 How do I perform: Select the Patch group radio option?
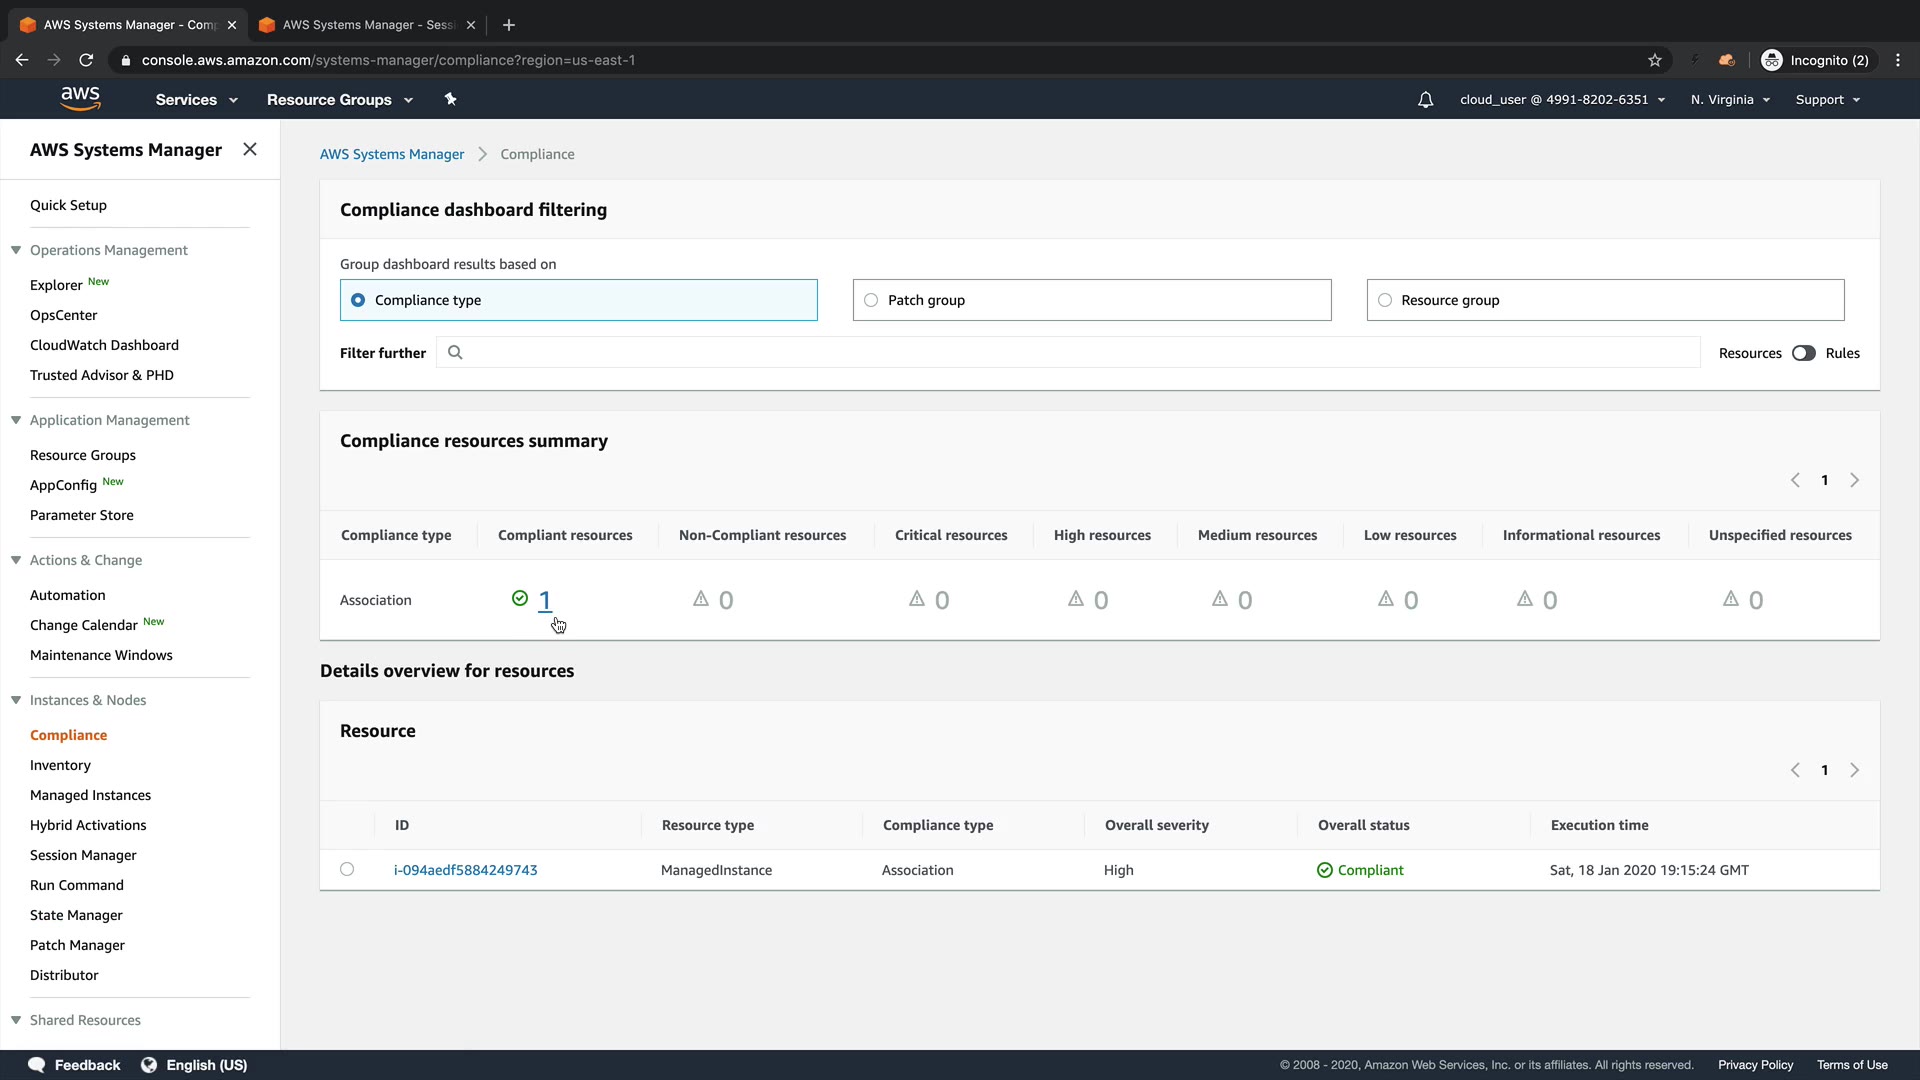871,300
